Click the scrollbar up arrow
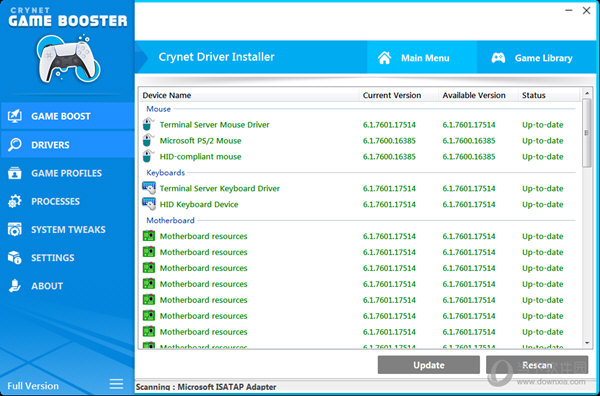Image resolution: width=600 pixels, height=396 pixels. pyautogui.click(x=587, y=93)
